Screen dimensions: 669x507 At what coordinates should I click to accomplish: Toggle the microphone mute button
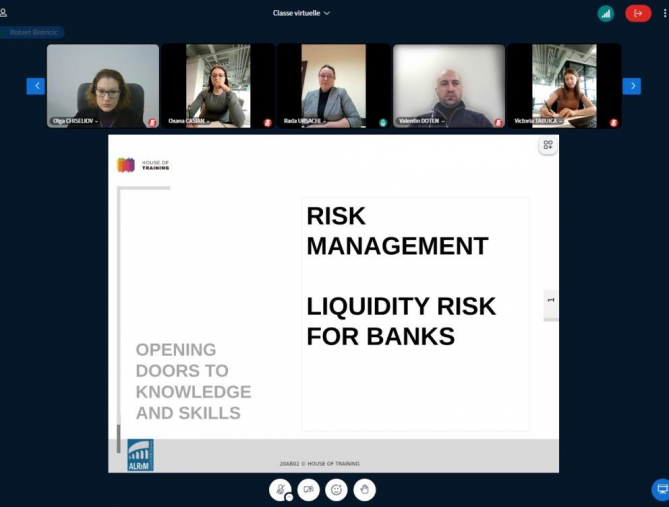pos(281,490)
